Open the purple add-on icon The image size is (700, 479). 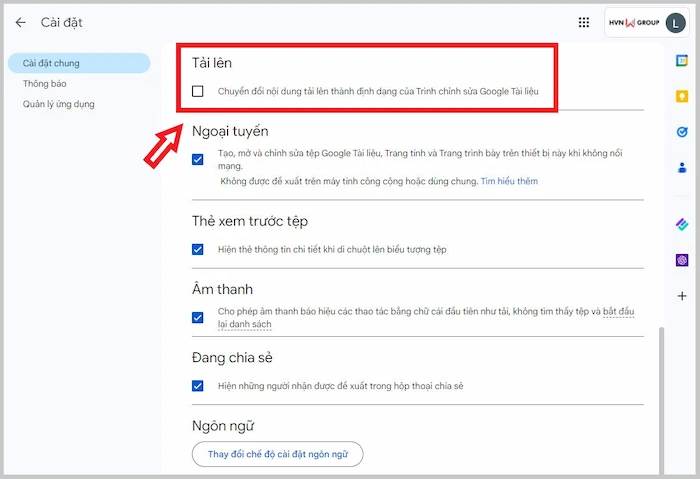pyautogui.click(x=682, y=259)
